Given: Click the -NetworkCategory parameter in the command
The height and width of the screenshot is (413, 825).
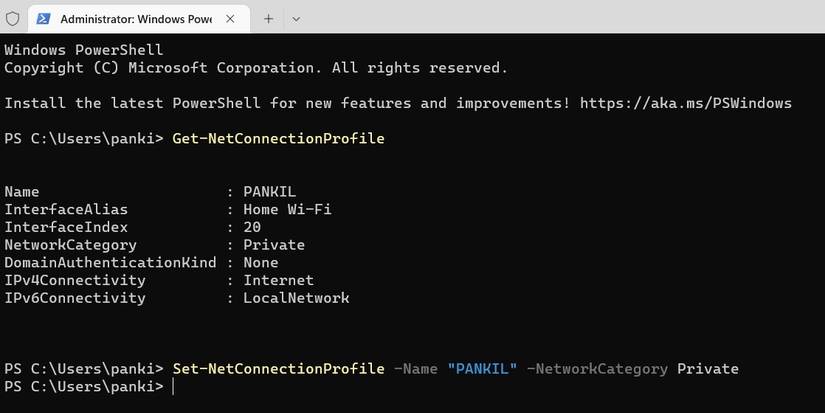Looking at the screenshot, I should pos(597,369).
